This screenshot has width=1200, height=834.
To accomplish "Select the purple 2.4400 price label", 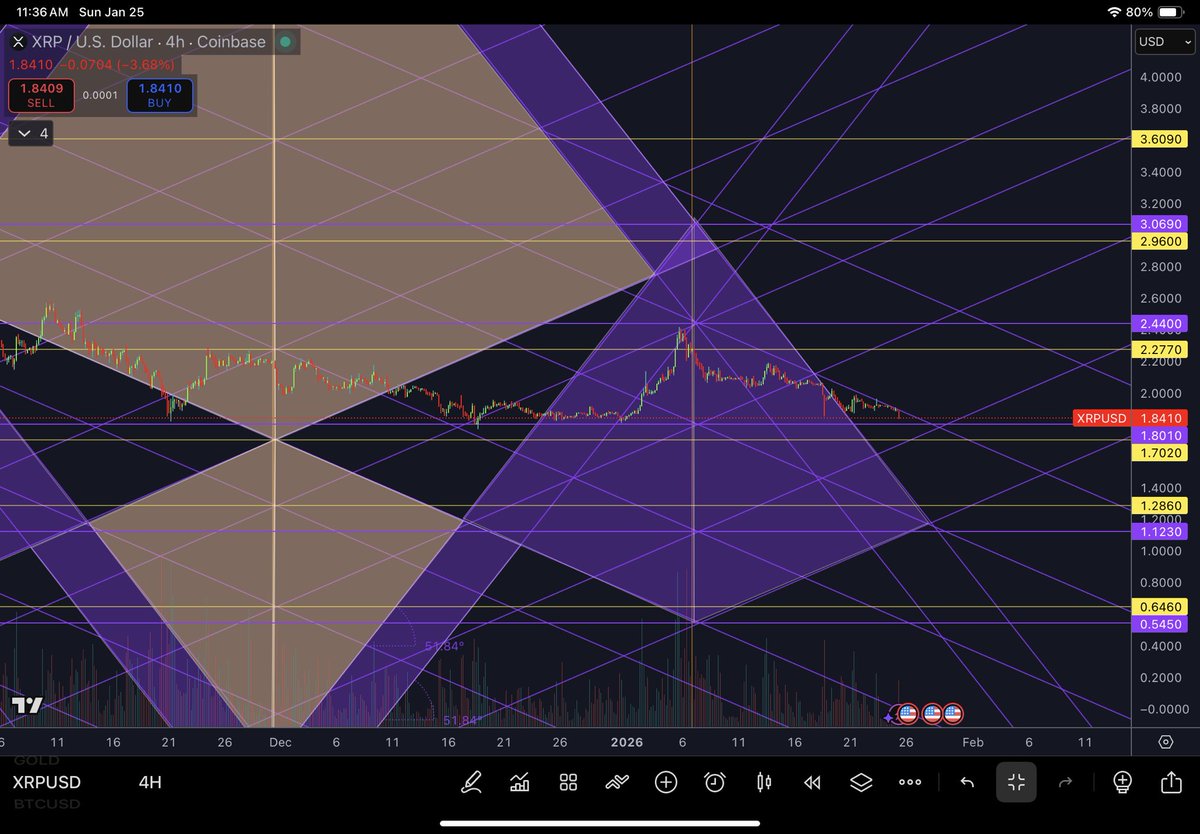I will [1159, 323].
